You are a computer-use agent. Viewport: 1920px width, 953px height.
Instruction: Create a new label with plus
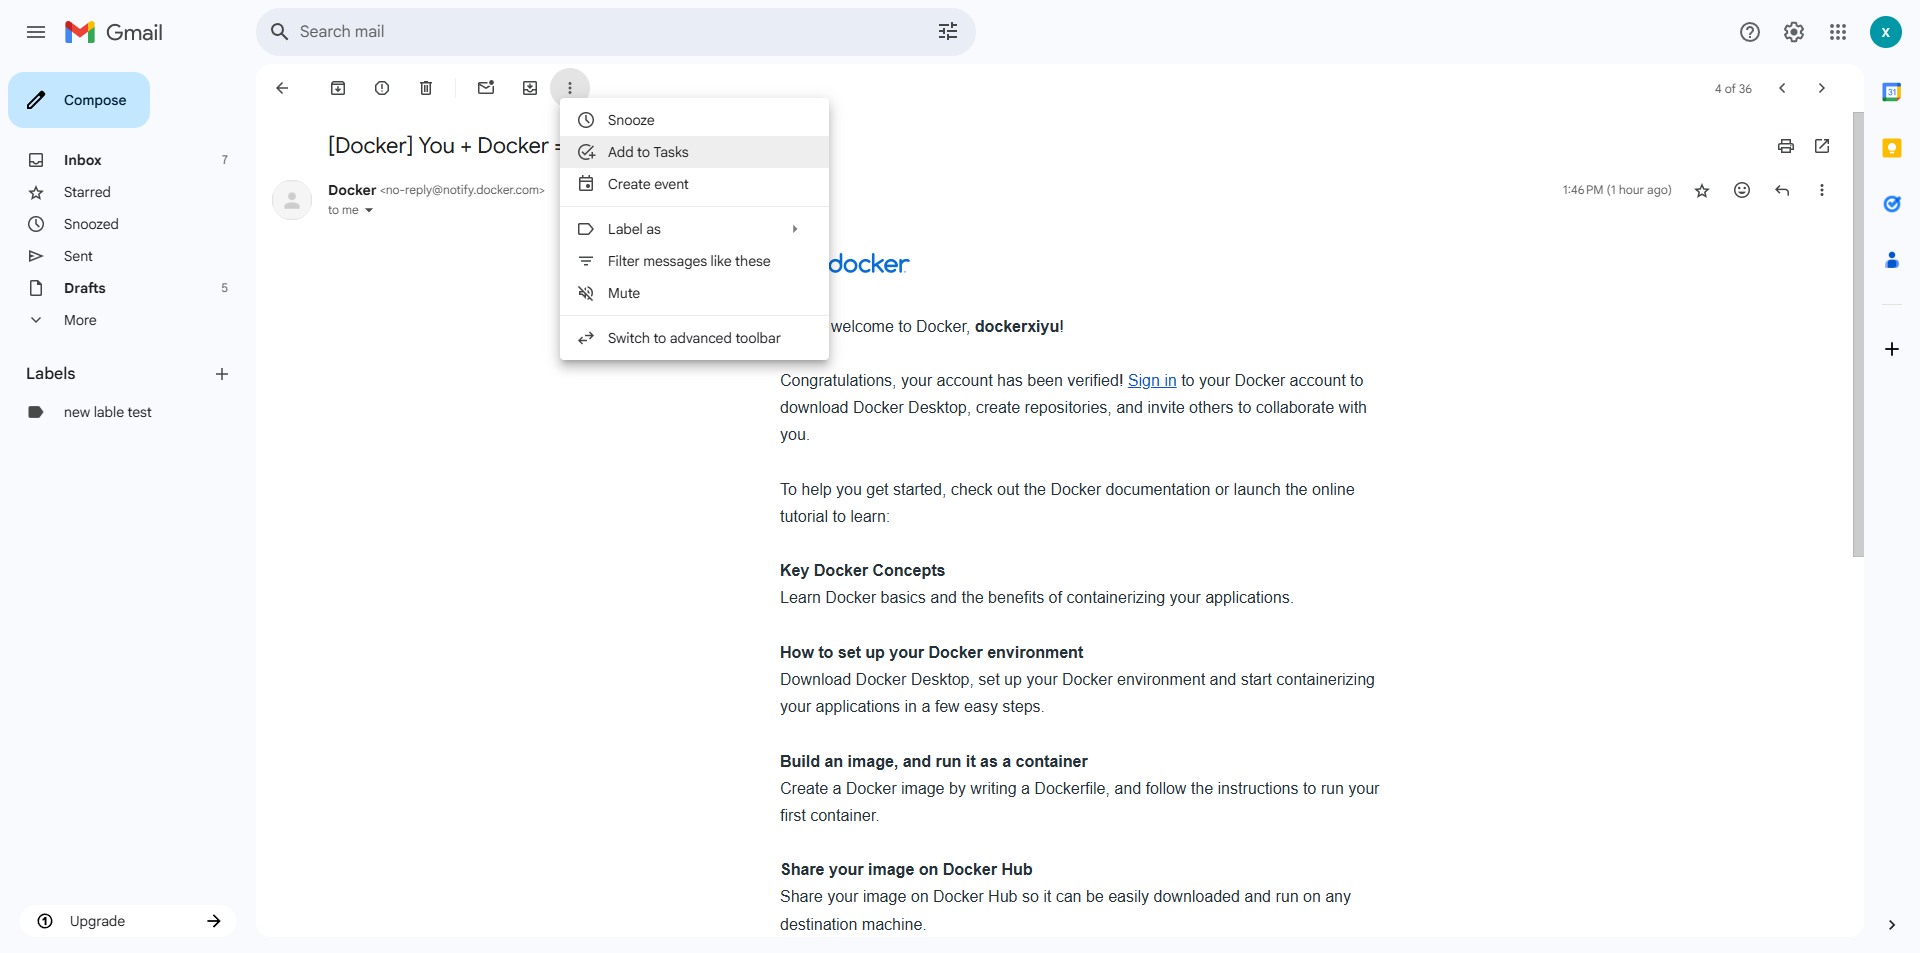pyautogui.click(x=222, y=374)
